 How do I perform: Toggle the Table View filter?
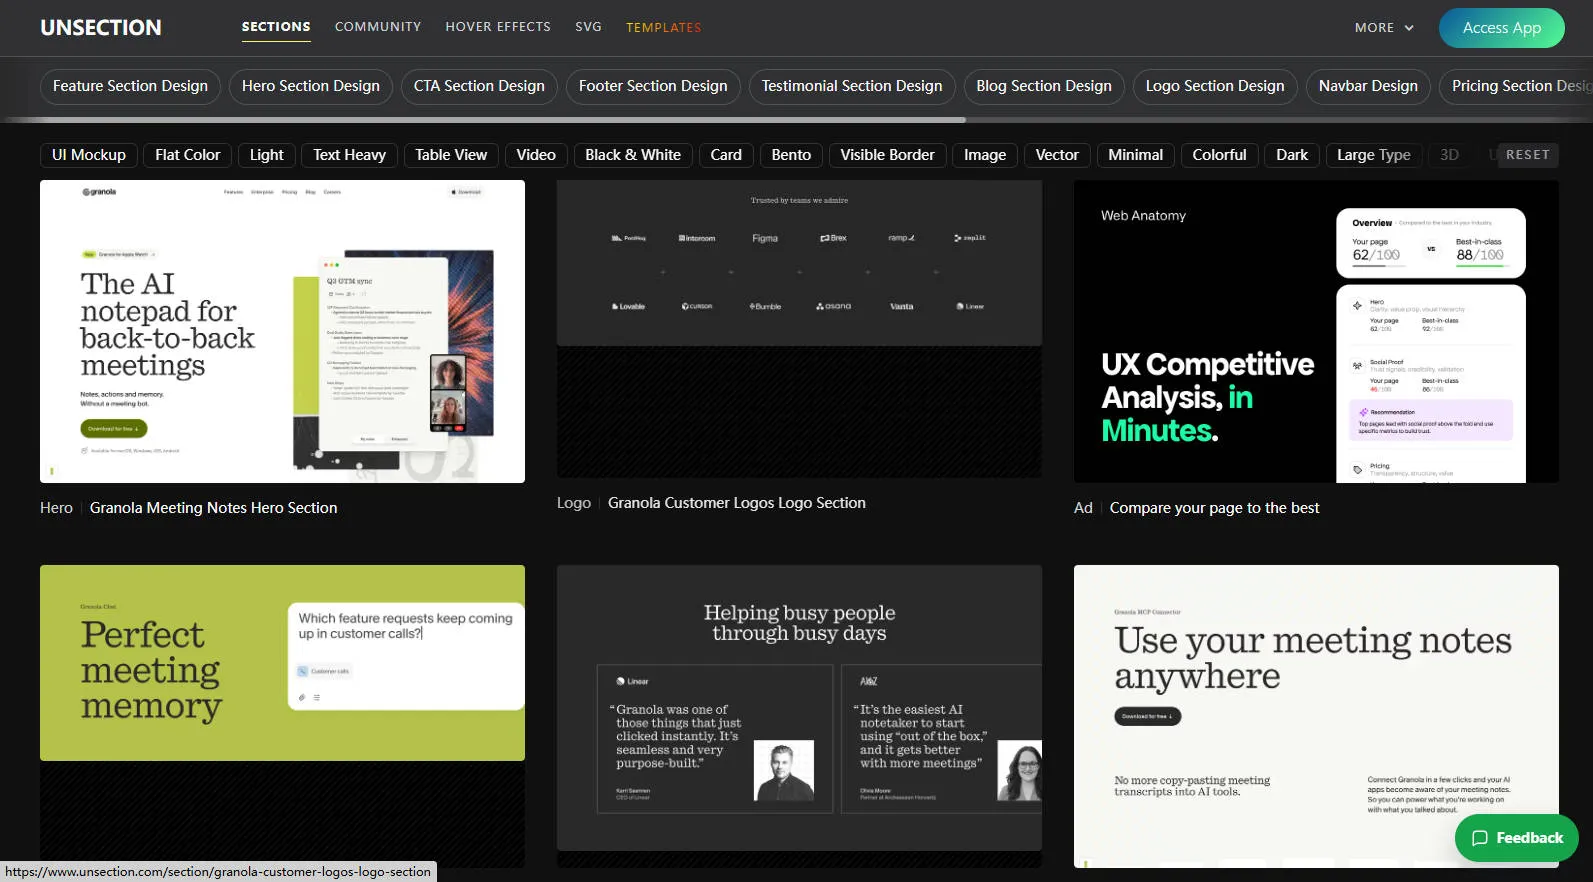451,155
